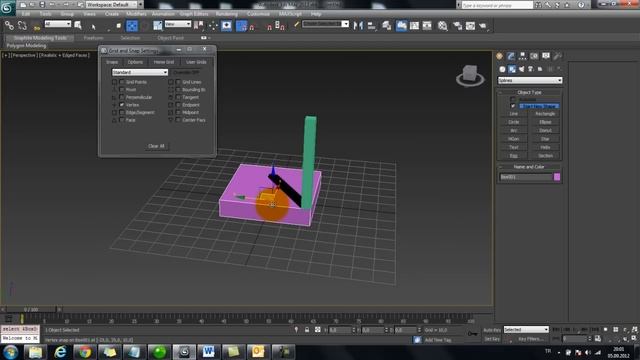Screen dimensions: 640x360
Task: Open Render Setup from the main toolbar
Action: click(458, 26)
